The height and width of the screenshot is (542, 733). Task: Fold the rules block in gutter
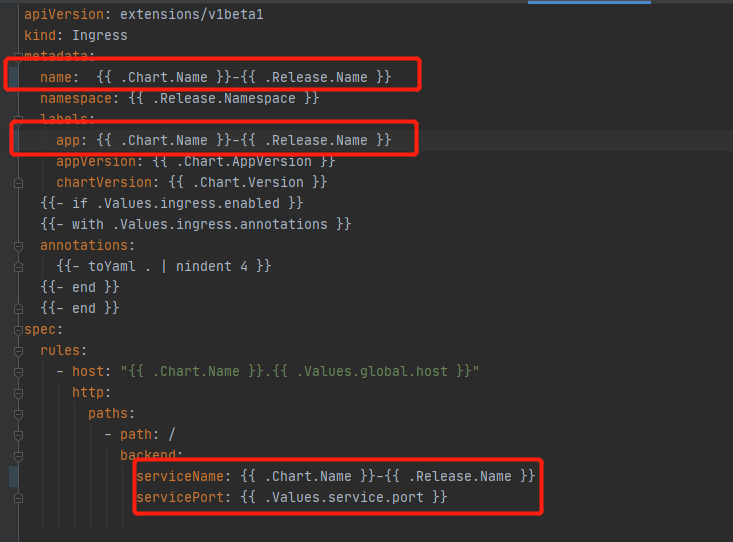click(17, 351)
